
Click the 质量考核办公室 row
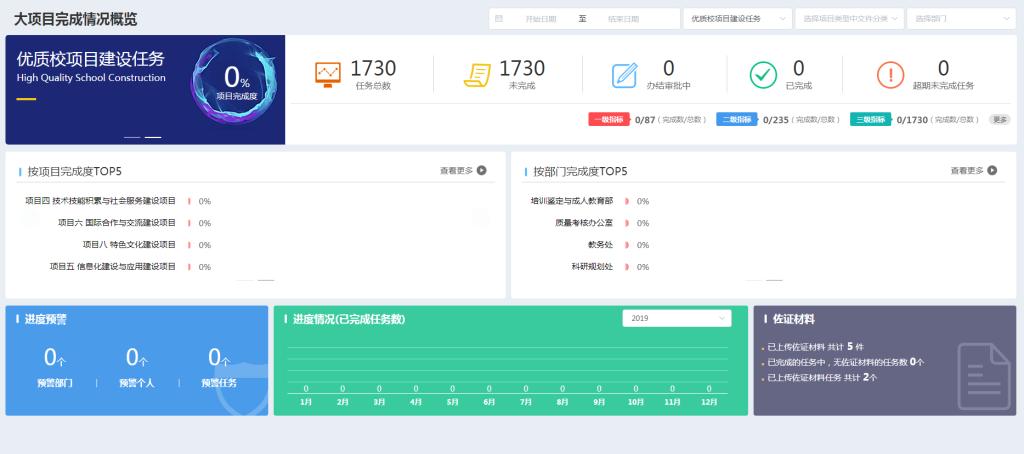[x=601, y=223]
